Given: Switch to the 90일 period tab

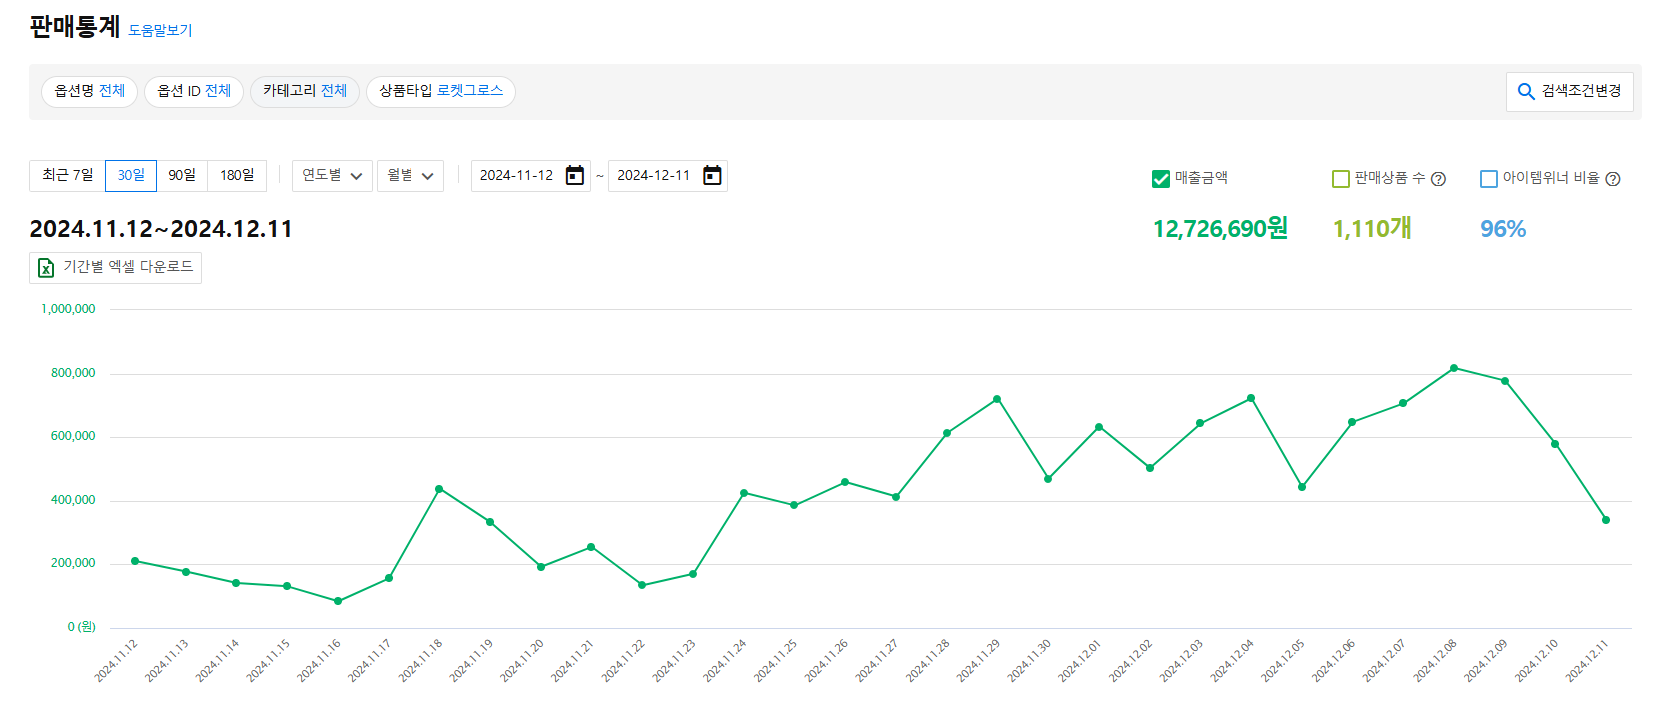Looking at the screenshot, I should pos(182,176).
